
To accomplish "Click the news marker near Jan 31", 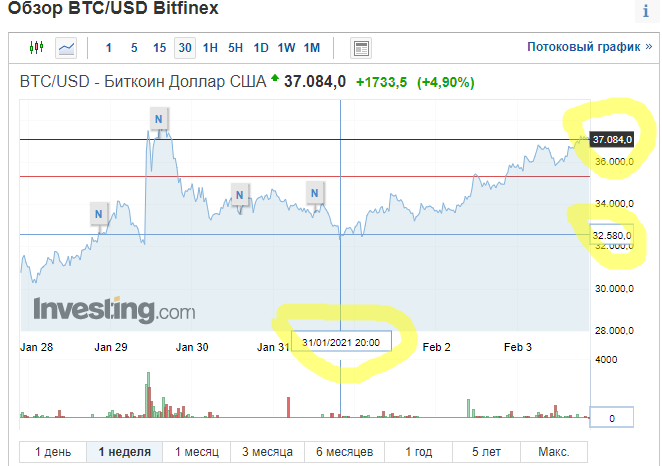I will [x=316, y=192].
